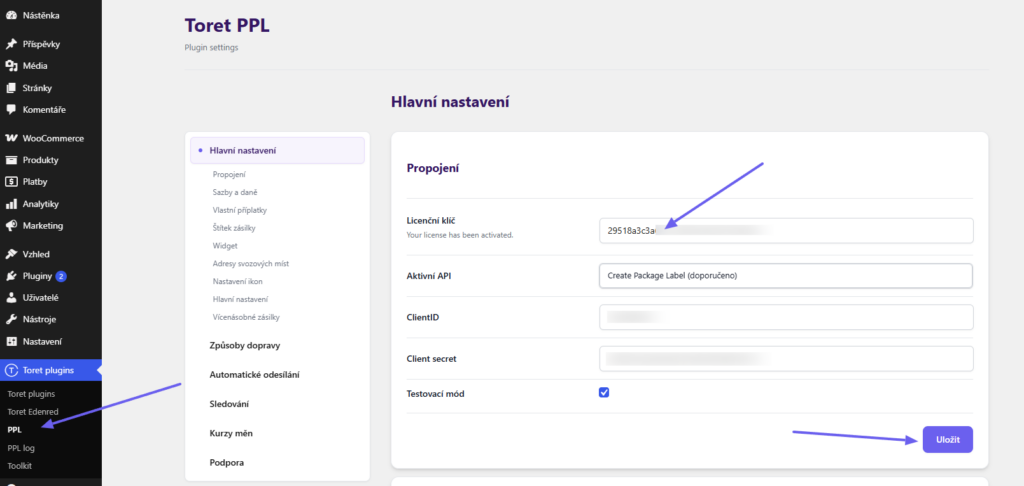Open Toret Edenred submenu link

tap(33, 412)
